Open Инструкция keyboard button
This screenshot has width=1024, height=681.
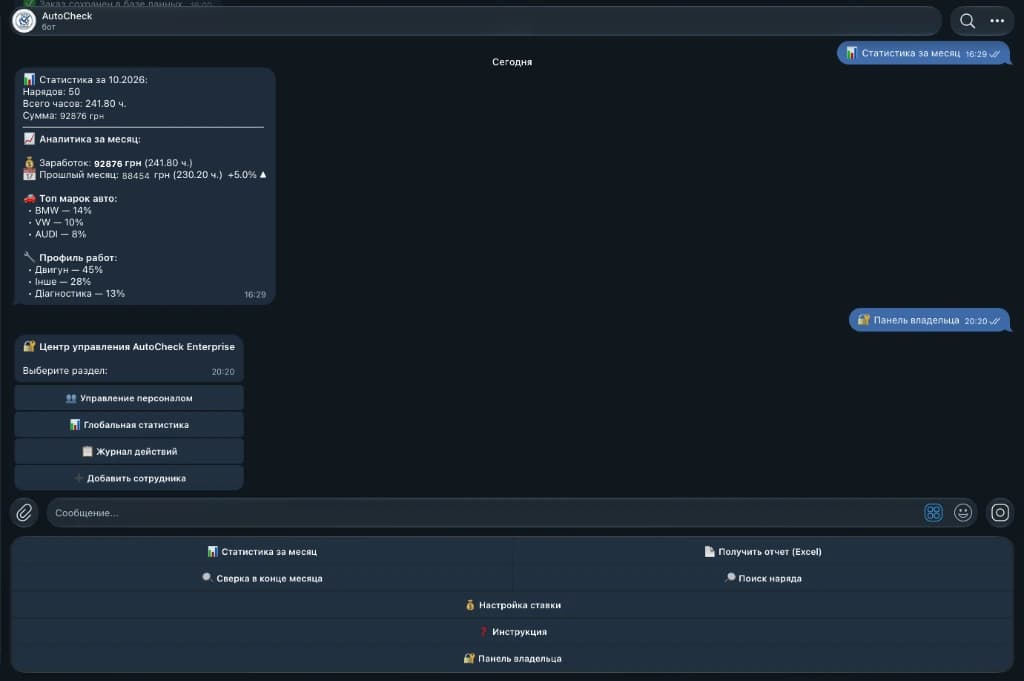coord(512,632)
